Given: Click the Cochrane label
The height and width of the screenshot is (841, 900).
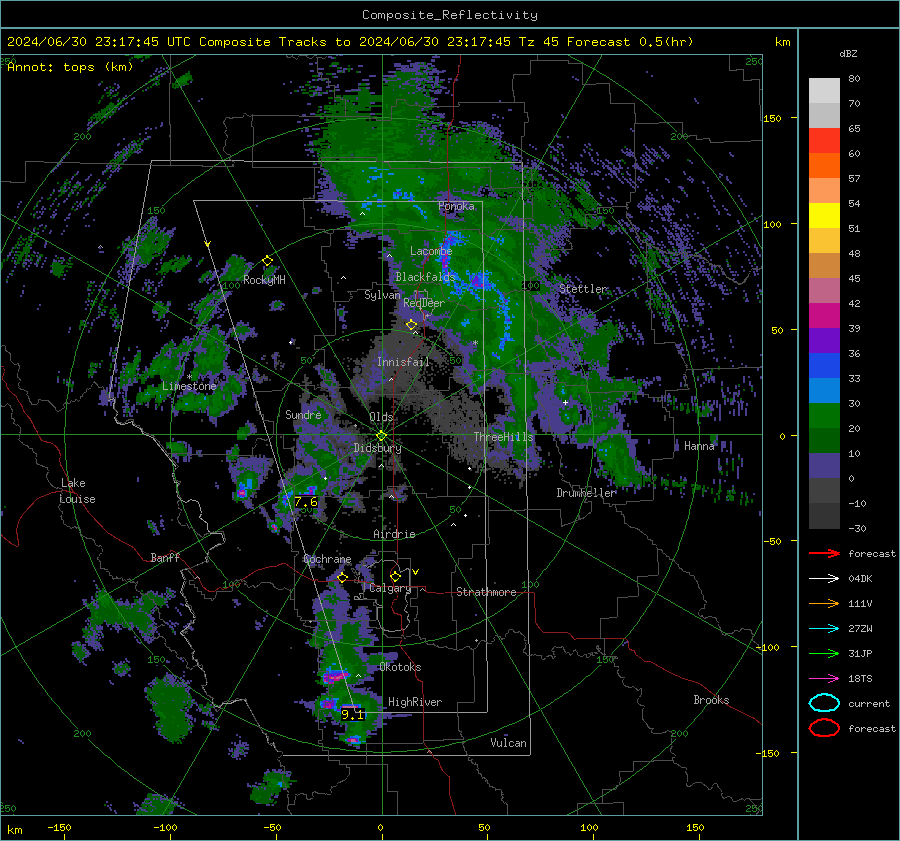Looking at the screenshot, I should tap(327, 559).
